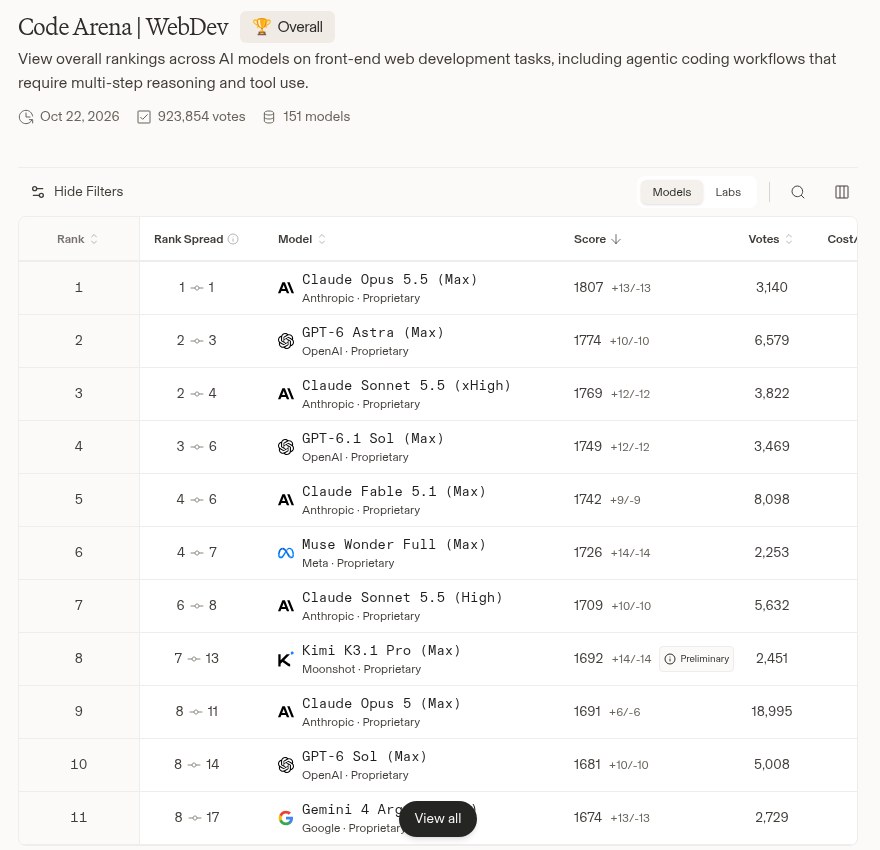This screenshot has height=850, width=880.
Task: Click Anthropic logo for Claude Opus 5.5 (Max)
Action: coord(286,288)
